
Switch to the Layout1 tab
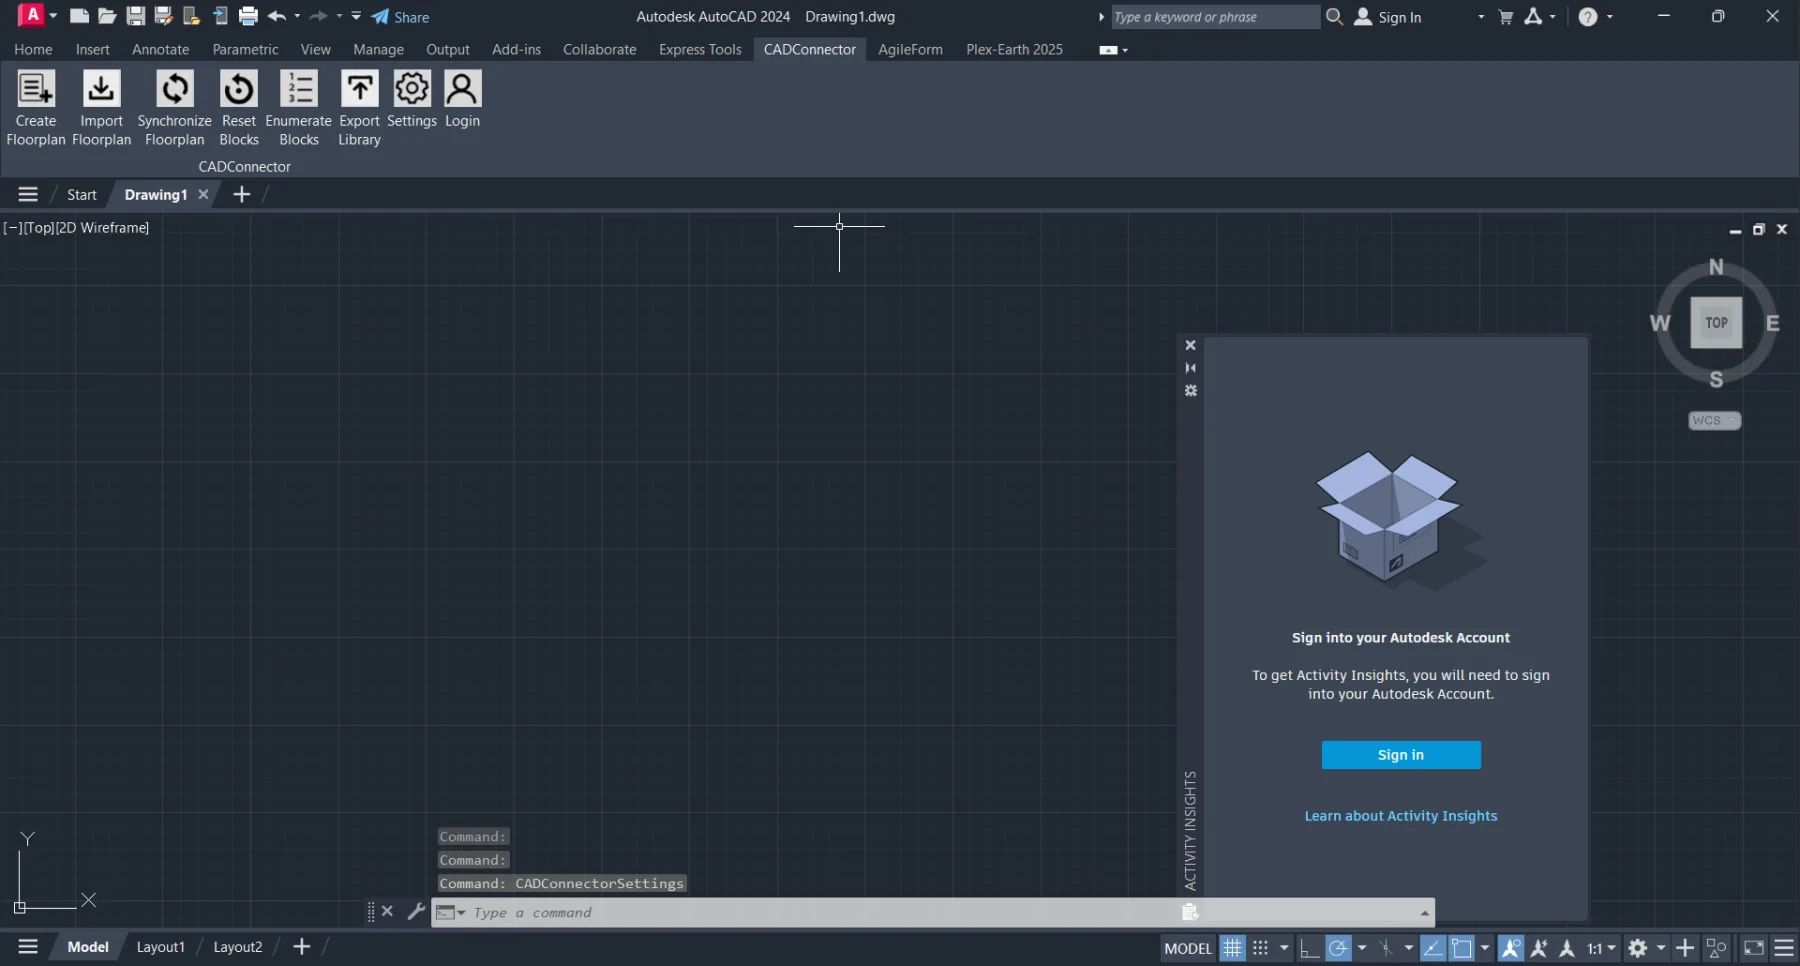(x=160, y=947)
